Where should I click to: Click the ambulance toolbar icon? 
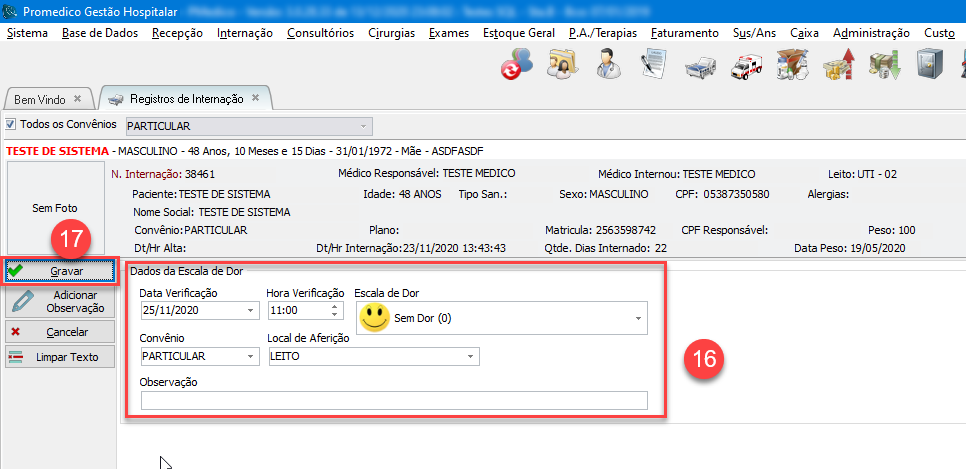tap(746, 66)
